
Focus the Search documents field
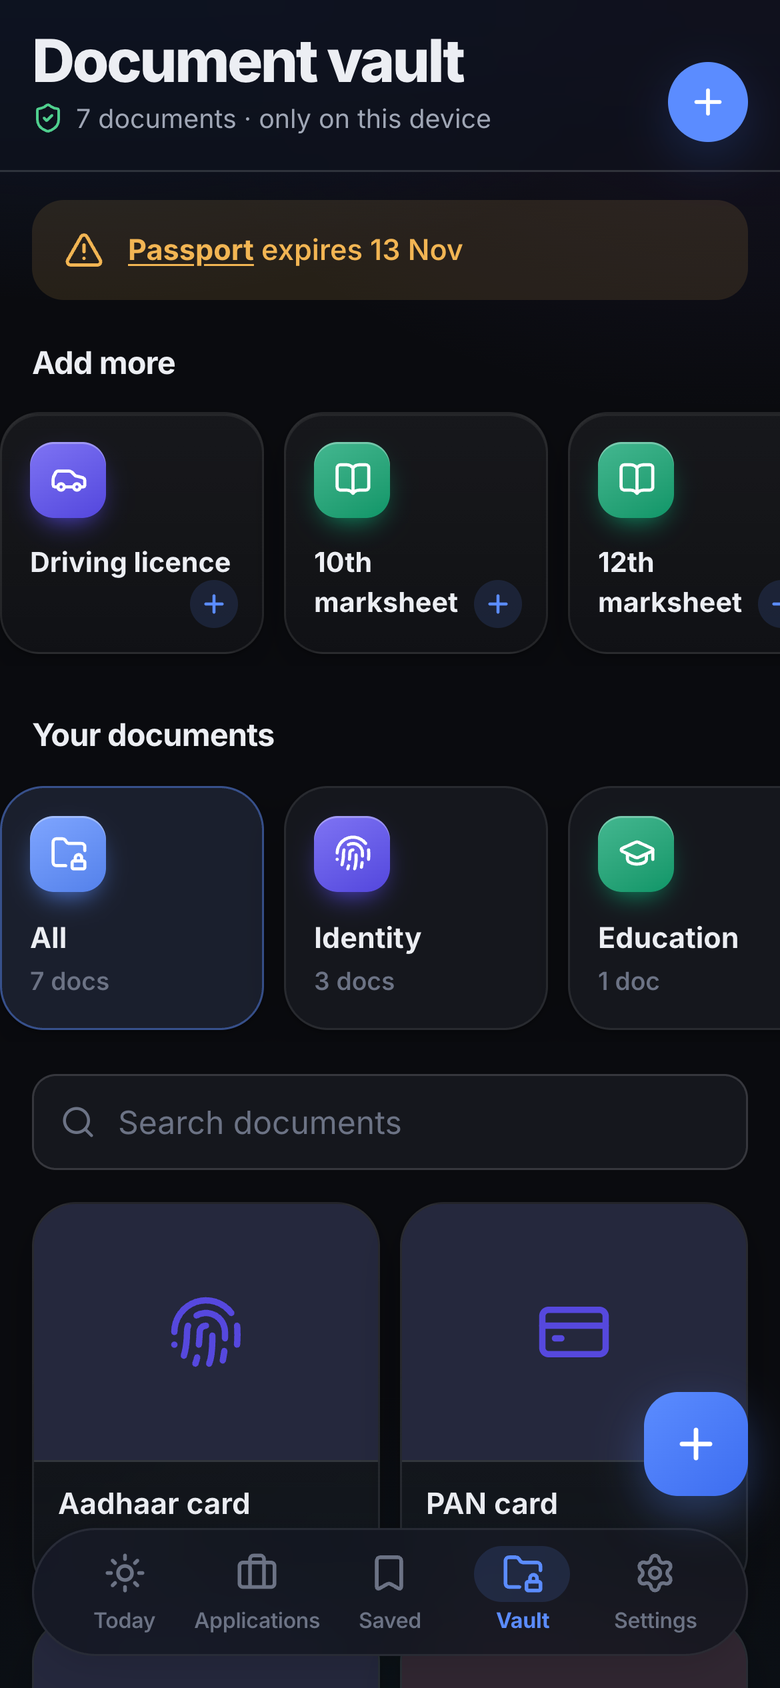[390, 1122]
